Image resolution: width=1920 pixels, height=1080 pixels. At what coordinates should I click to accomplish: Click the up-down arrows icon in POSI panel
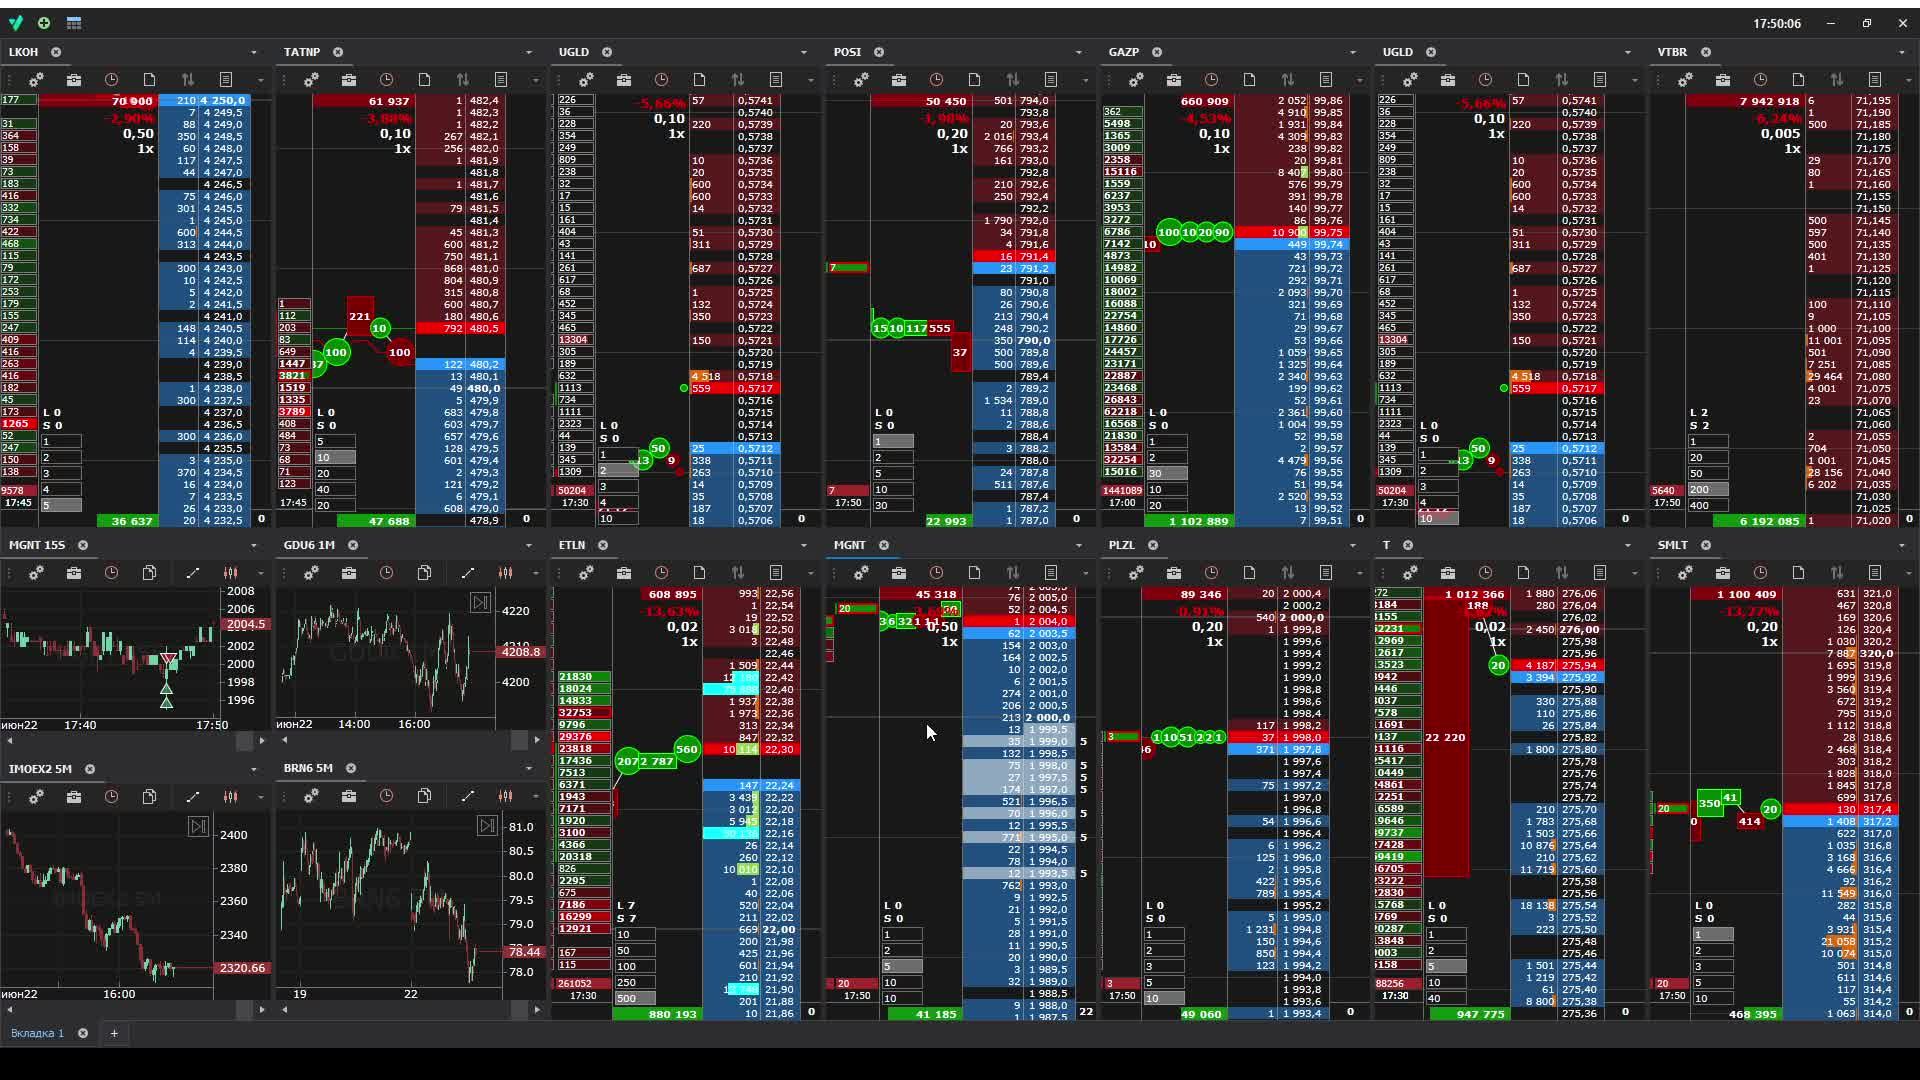(x=1013, y=80)
